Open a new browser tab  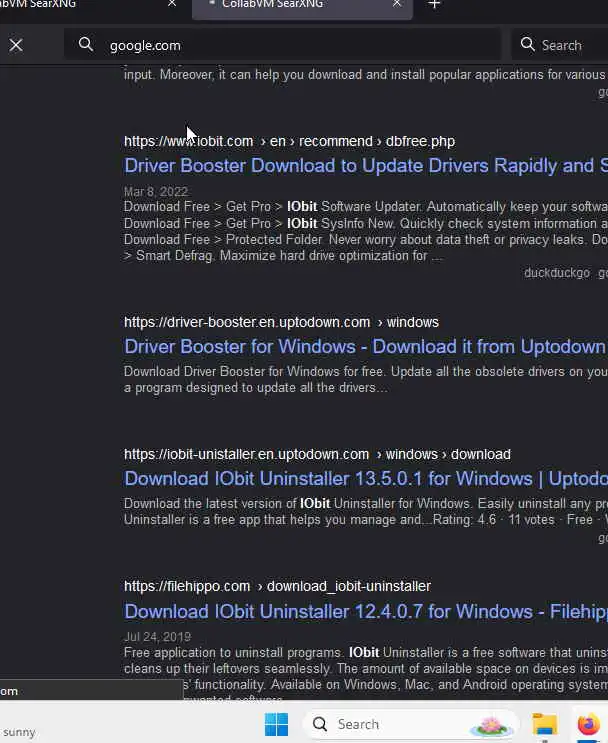point(435,4)
